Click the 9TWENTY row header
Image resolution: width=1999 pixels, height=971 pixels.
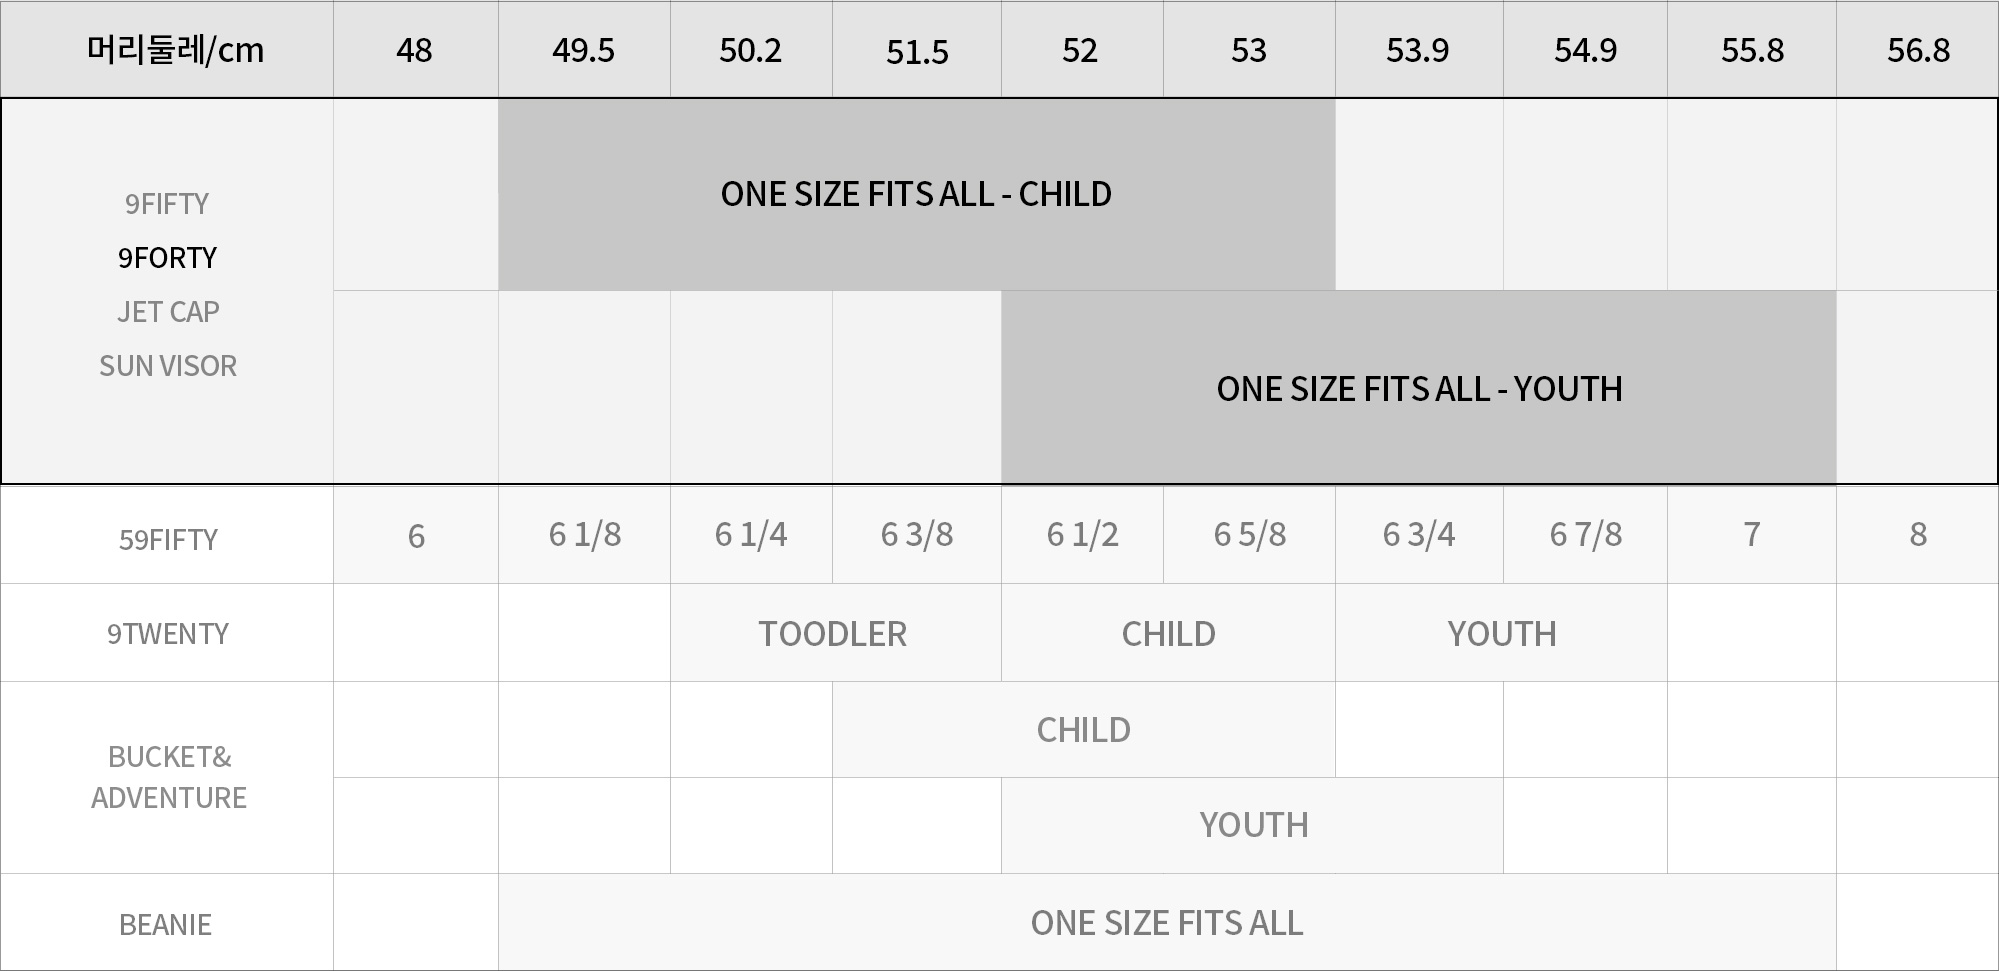167,633
